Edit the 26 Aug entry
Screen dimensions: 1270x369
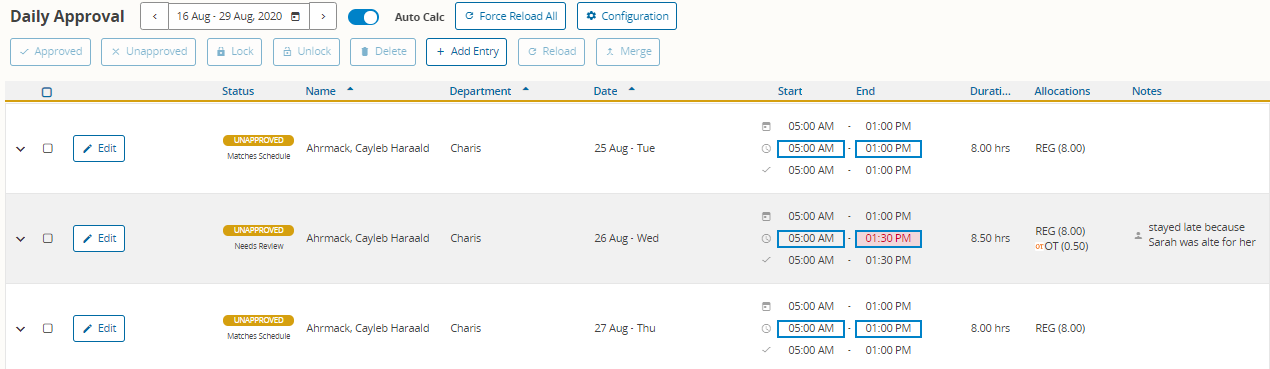(x=99, y=238)
